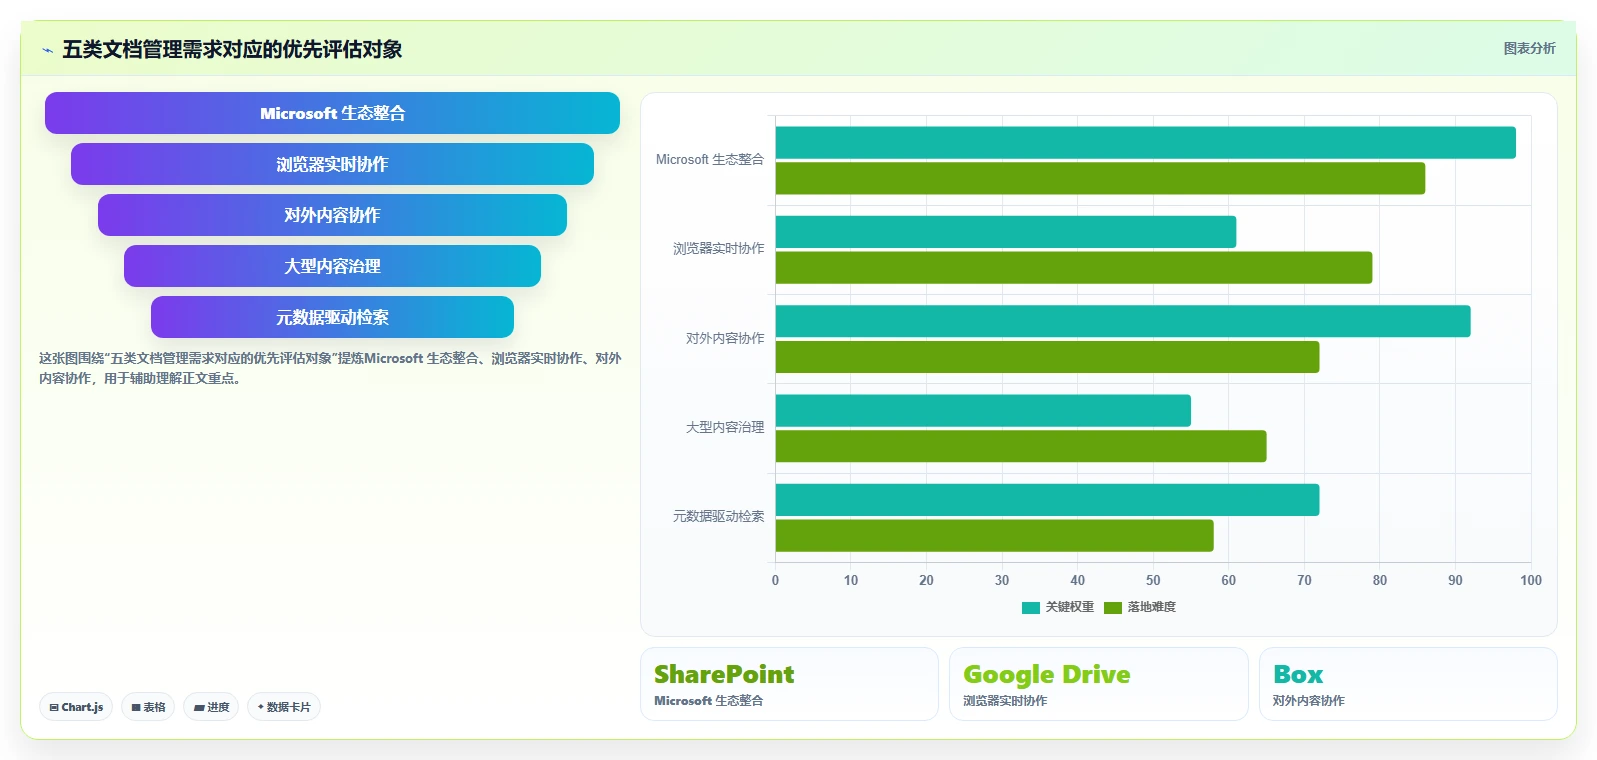Click the teal bar for 浏览器实时协作
This screenshot has width=1597, height=760.
[x=1006, y=232]
